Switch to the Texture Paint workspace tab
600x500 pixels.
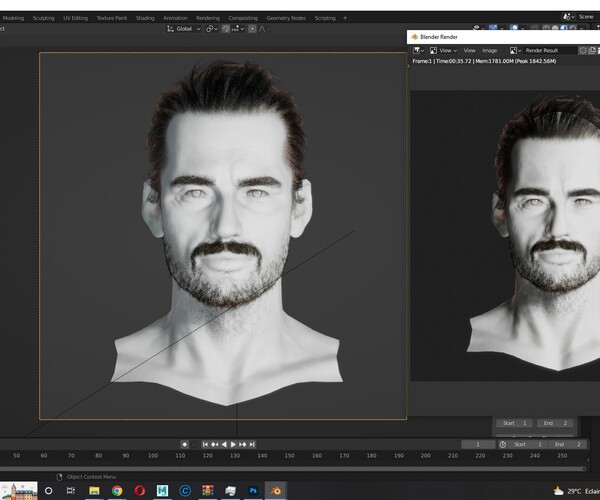111,18
